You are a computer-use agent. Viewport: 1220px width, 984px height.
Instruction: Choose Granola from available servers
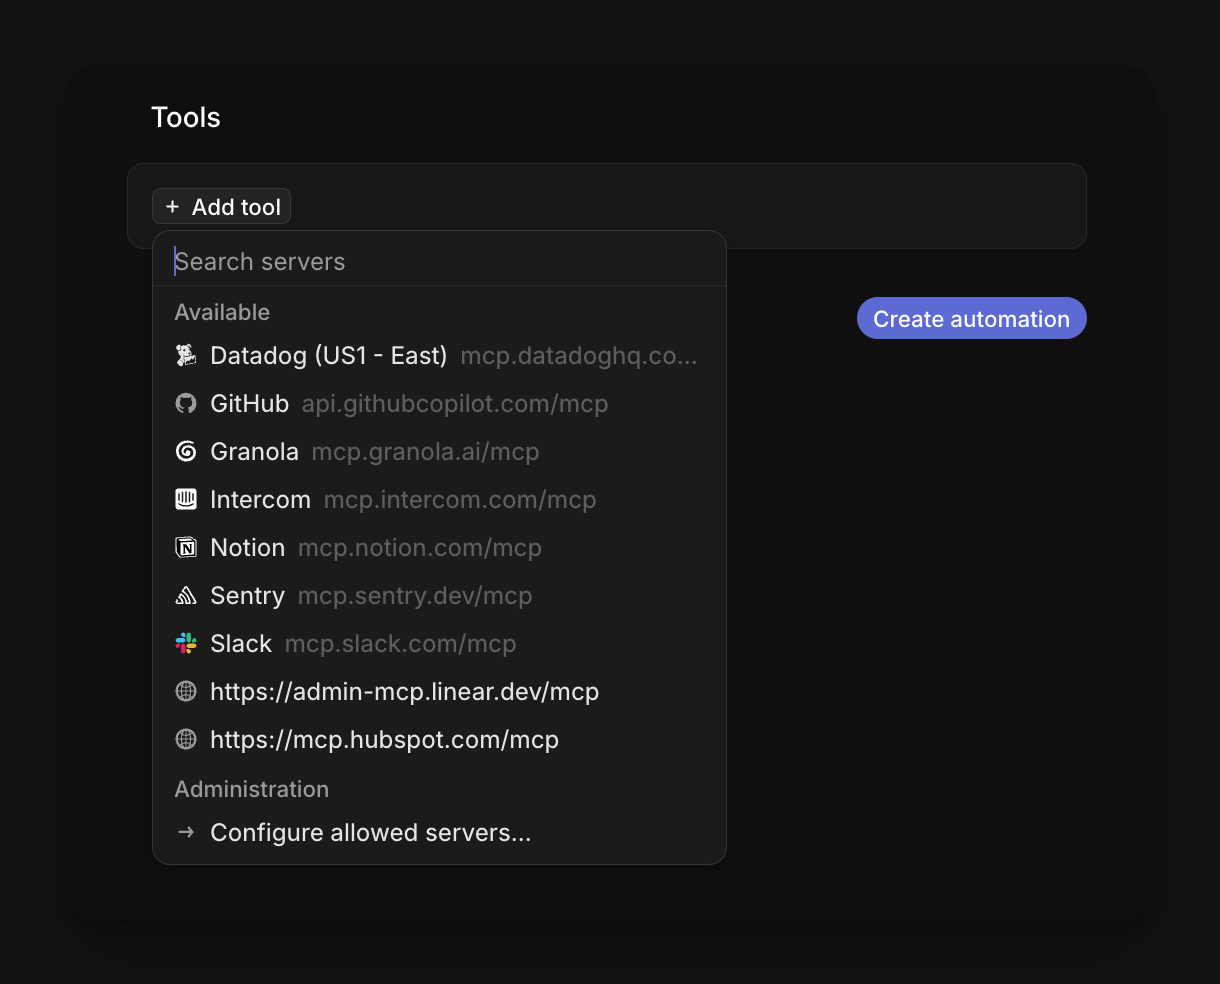point(439,452)
